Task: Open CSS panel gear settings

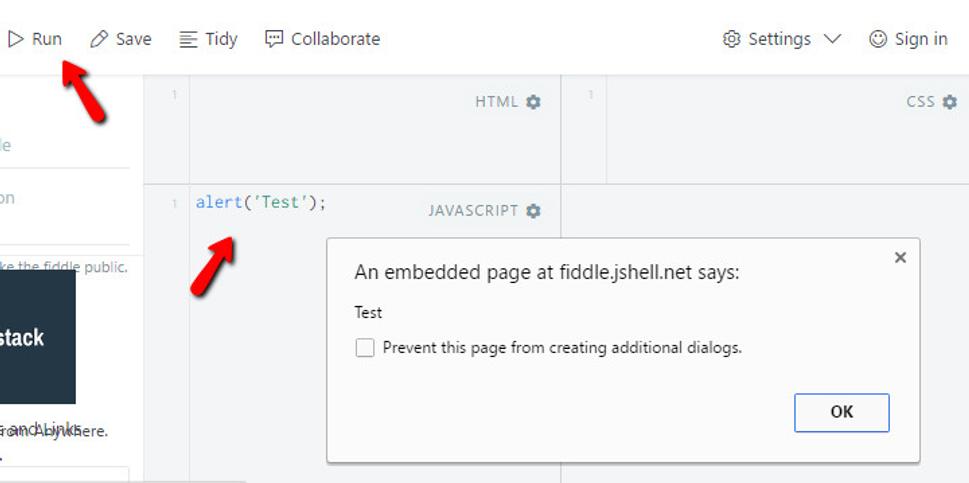Action: pyautogui.click(x=950, y=102)
